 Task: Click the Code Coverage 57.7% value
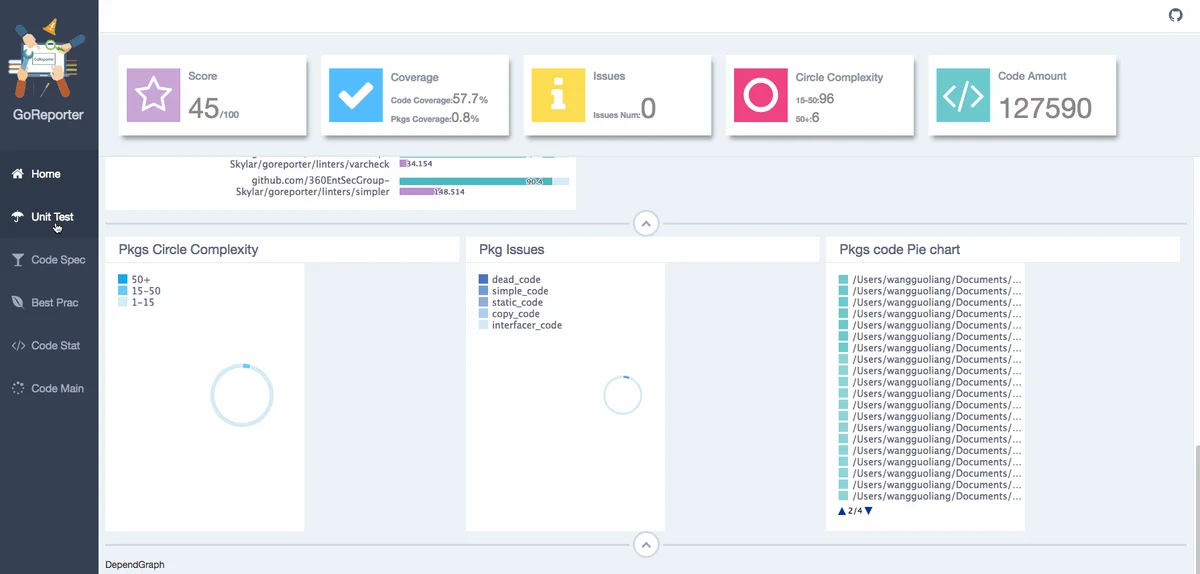click(470, 99)
